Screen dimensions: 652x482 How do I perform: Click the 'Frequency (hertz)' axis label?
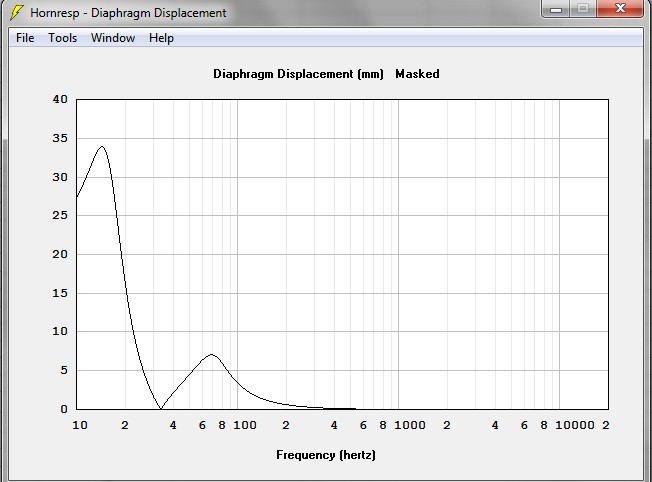pos(326,455)
